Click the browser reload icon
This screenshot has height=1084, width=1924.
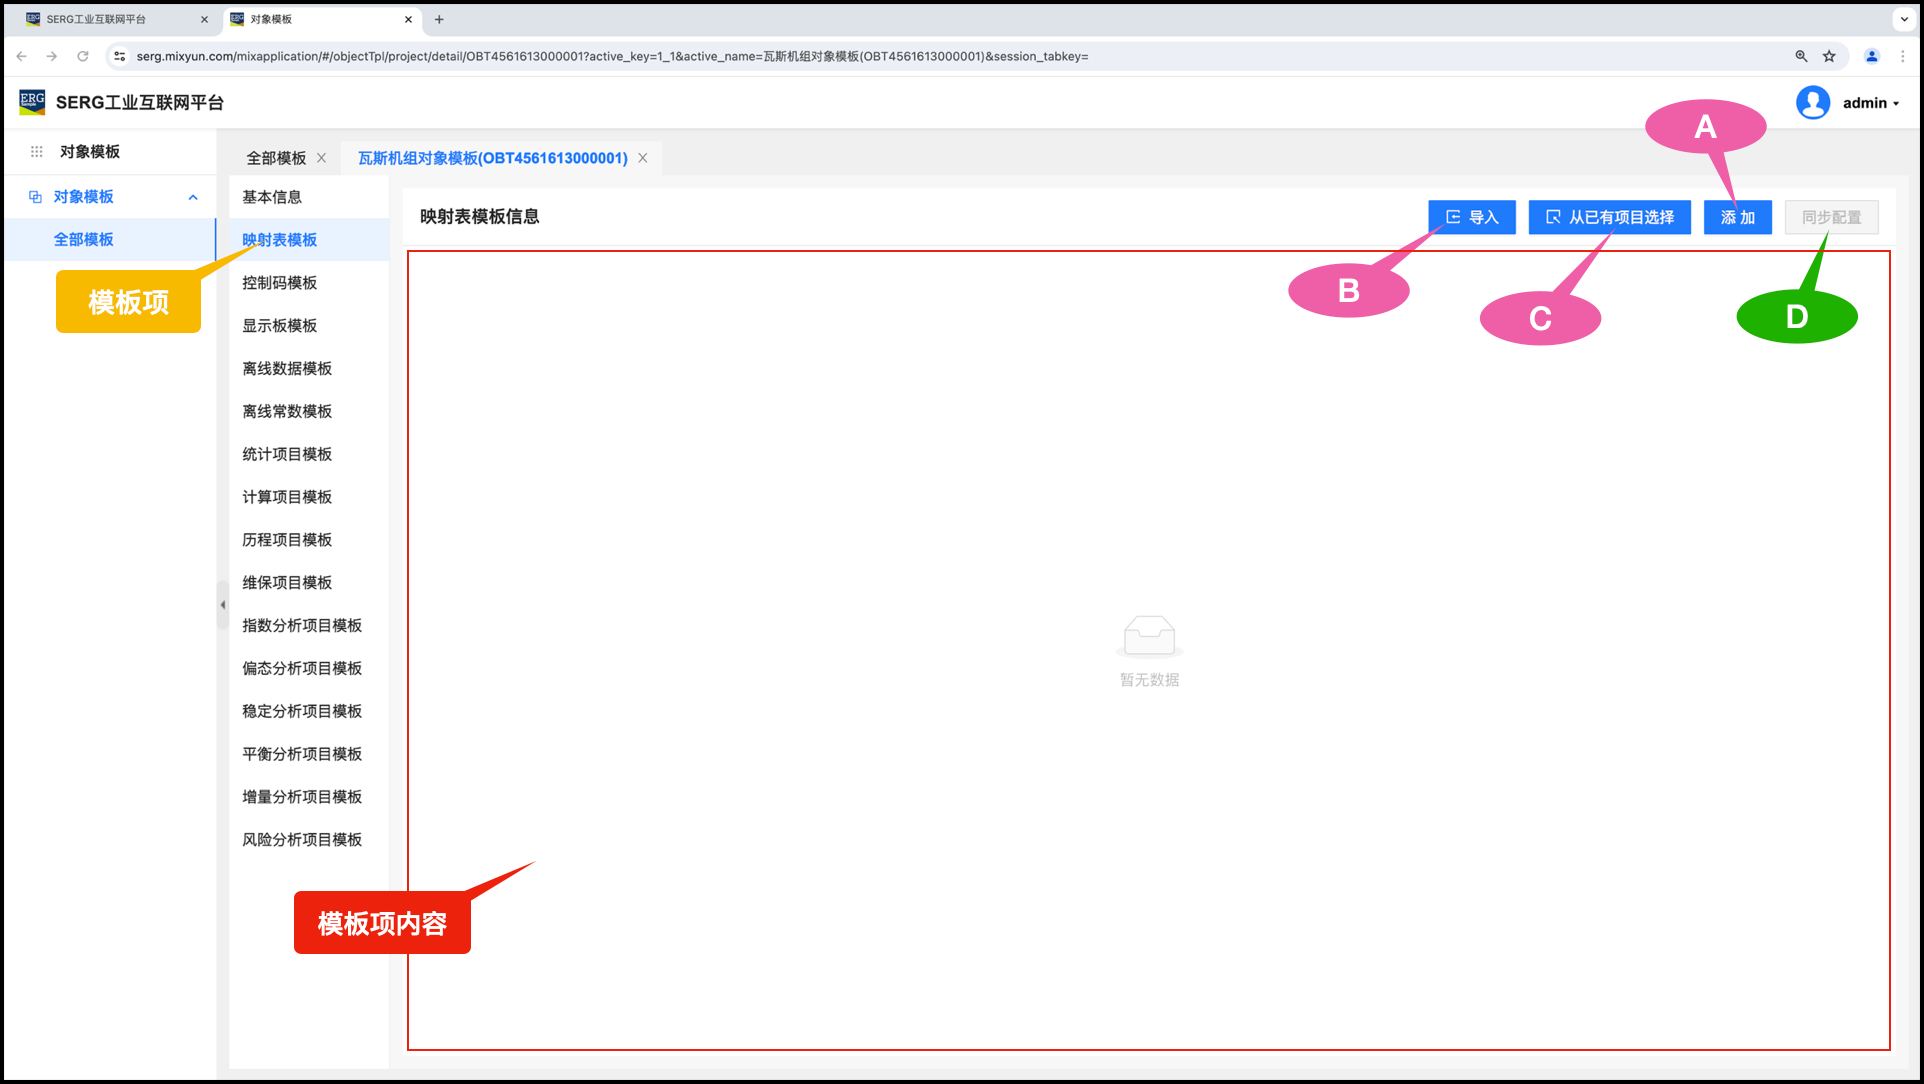pos(83,56)
